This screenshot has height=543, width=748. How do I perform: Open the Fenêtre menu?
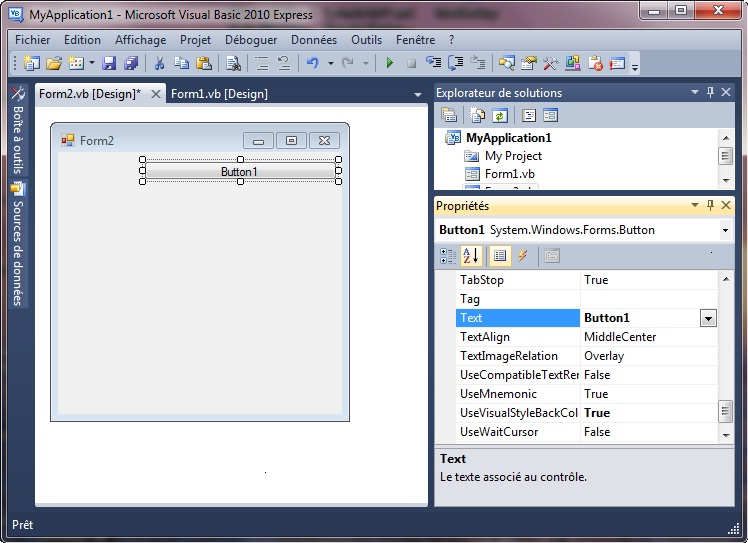click(415, 40)
